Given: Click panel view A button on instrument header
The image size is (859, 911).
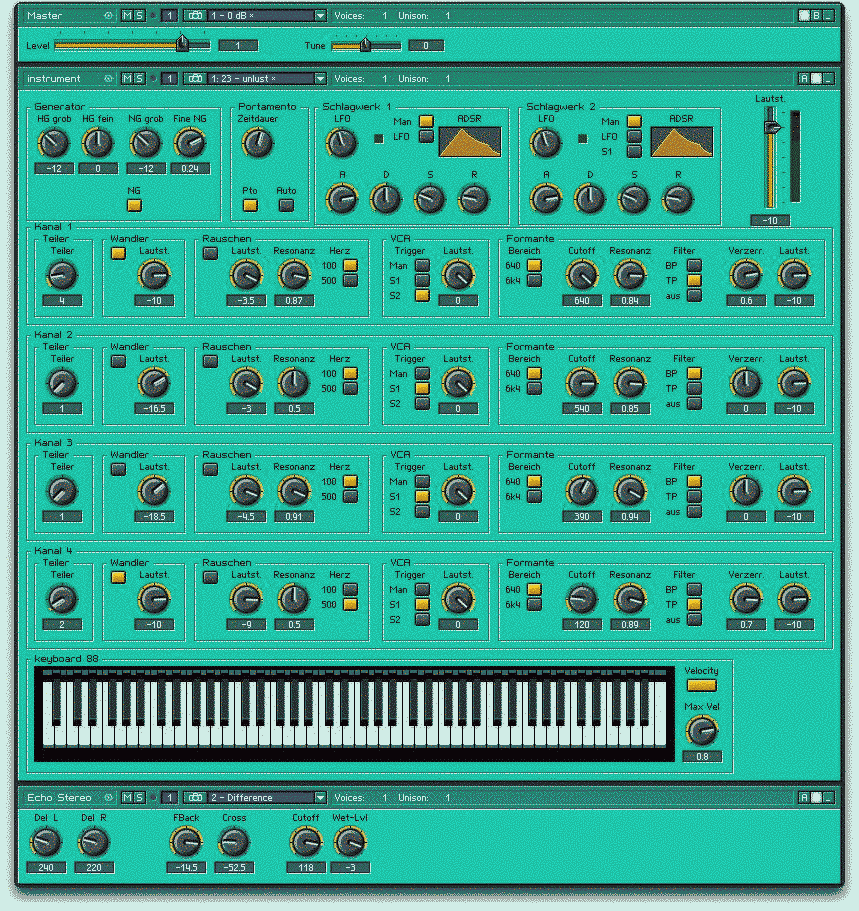Looking at the screenshot, I should coord(803,78).
